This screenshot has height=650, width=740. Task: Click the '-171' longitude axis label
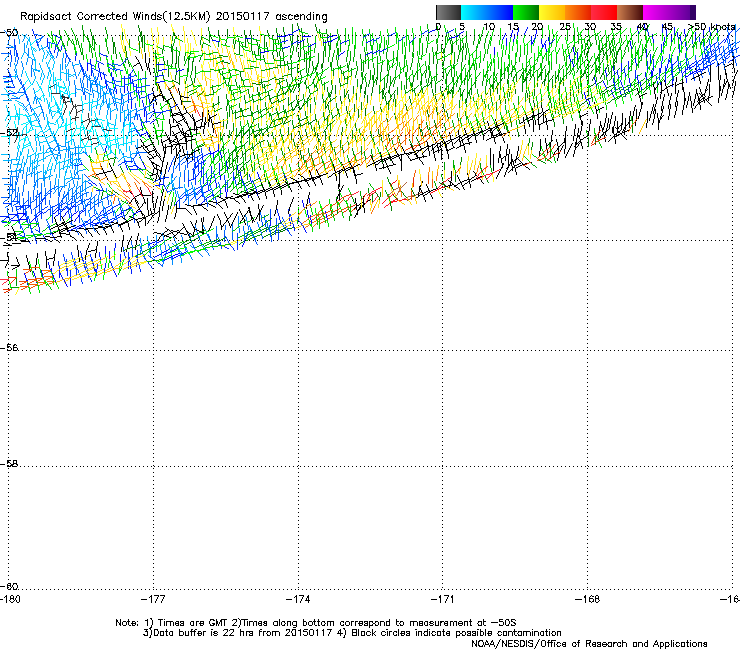point(442,599)
